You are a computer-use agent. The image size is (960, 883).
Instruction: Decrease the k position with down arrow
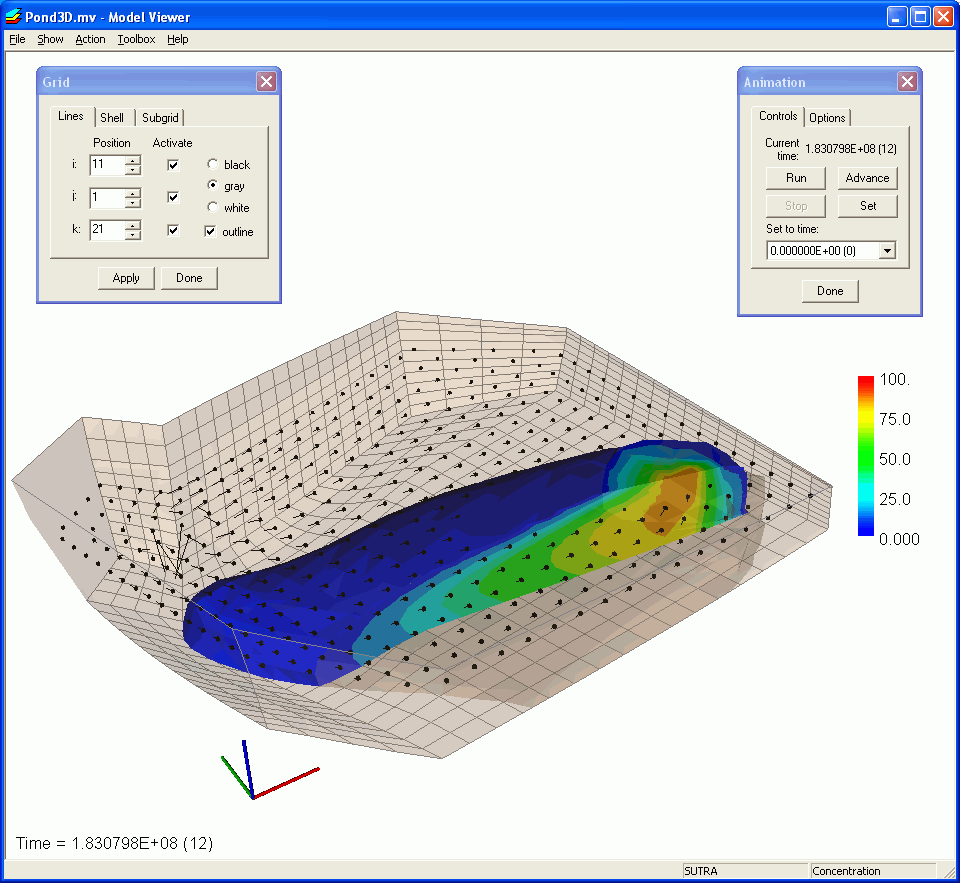[x=133, y=235]
